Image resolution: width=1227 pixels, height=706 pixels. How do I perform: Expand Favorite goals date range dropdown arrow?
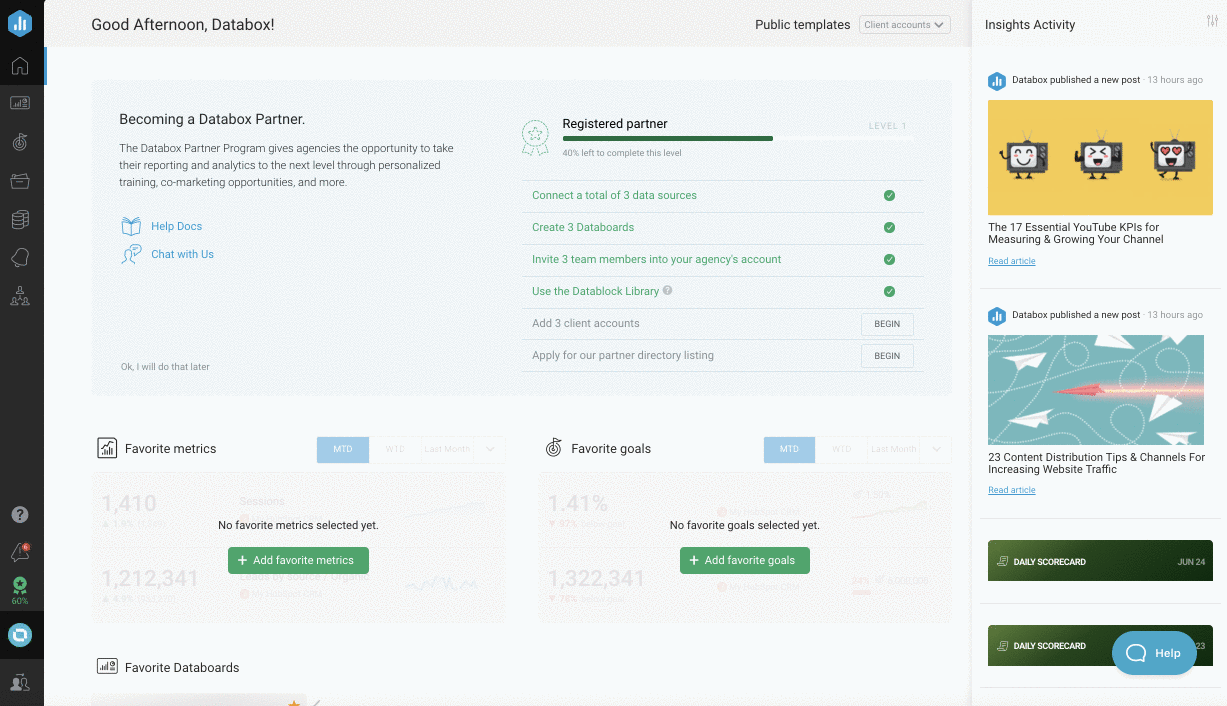tap(937, 449)
